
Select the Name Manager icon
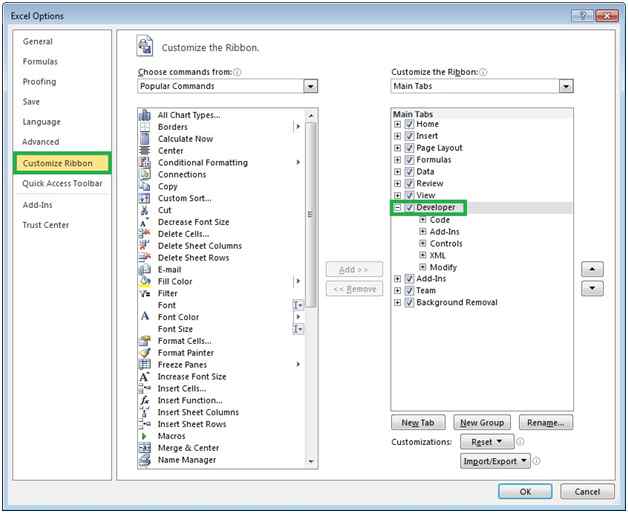[145, 460]
